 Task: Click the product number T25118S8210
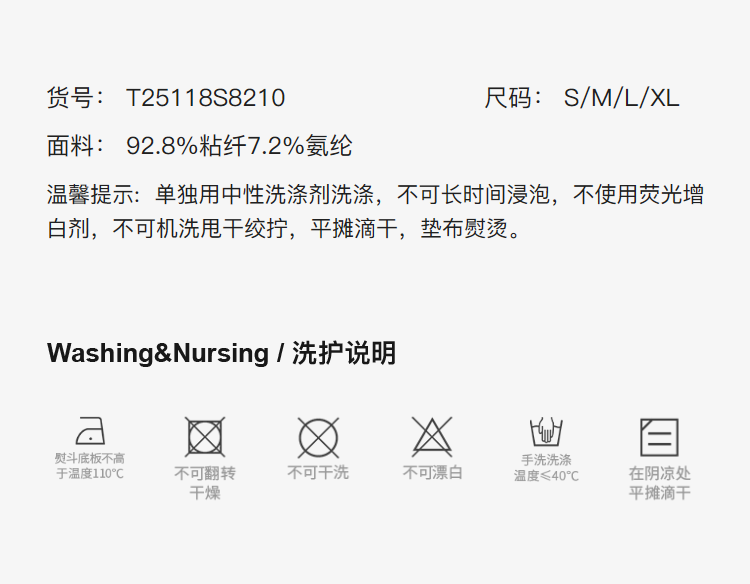coord(206,98)
